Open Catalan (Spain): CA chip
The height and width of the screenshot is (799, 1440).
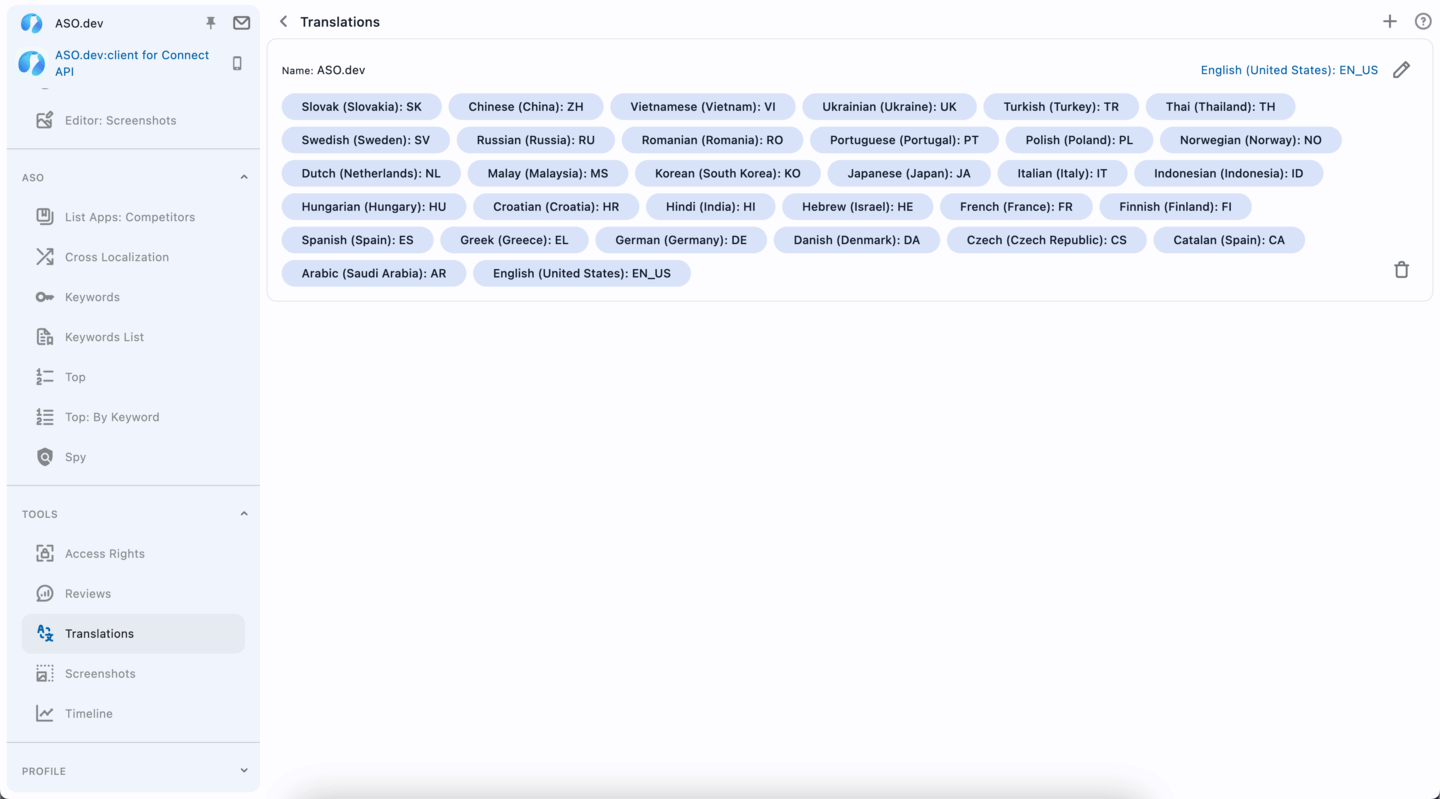coord(1229,240)
